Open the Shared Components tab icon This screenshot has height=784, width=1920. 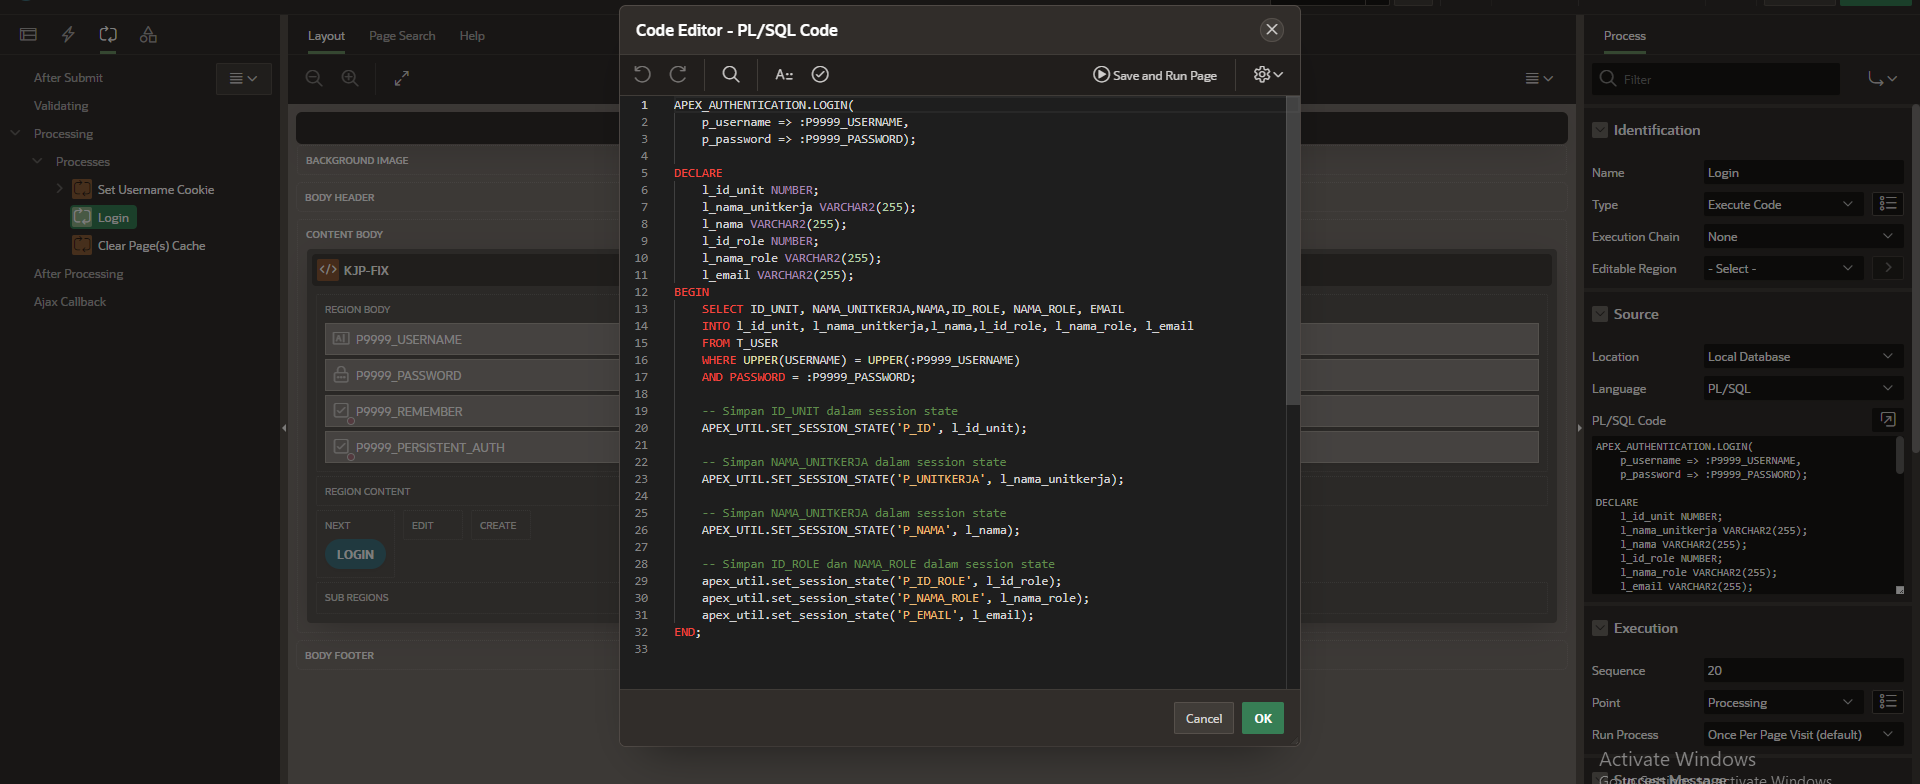tap(148, 35)
